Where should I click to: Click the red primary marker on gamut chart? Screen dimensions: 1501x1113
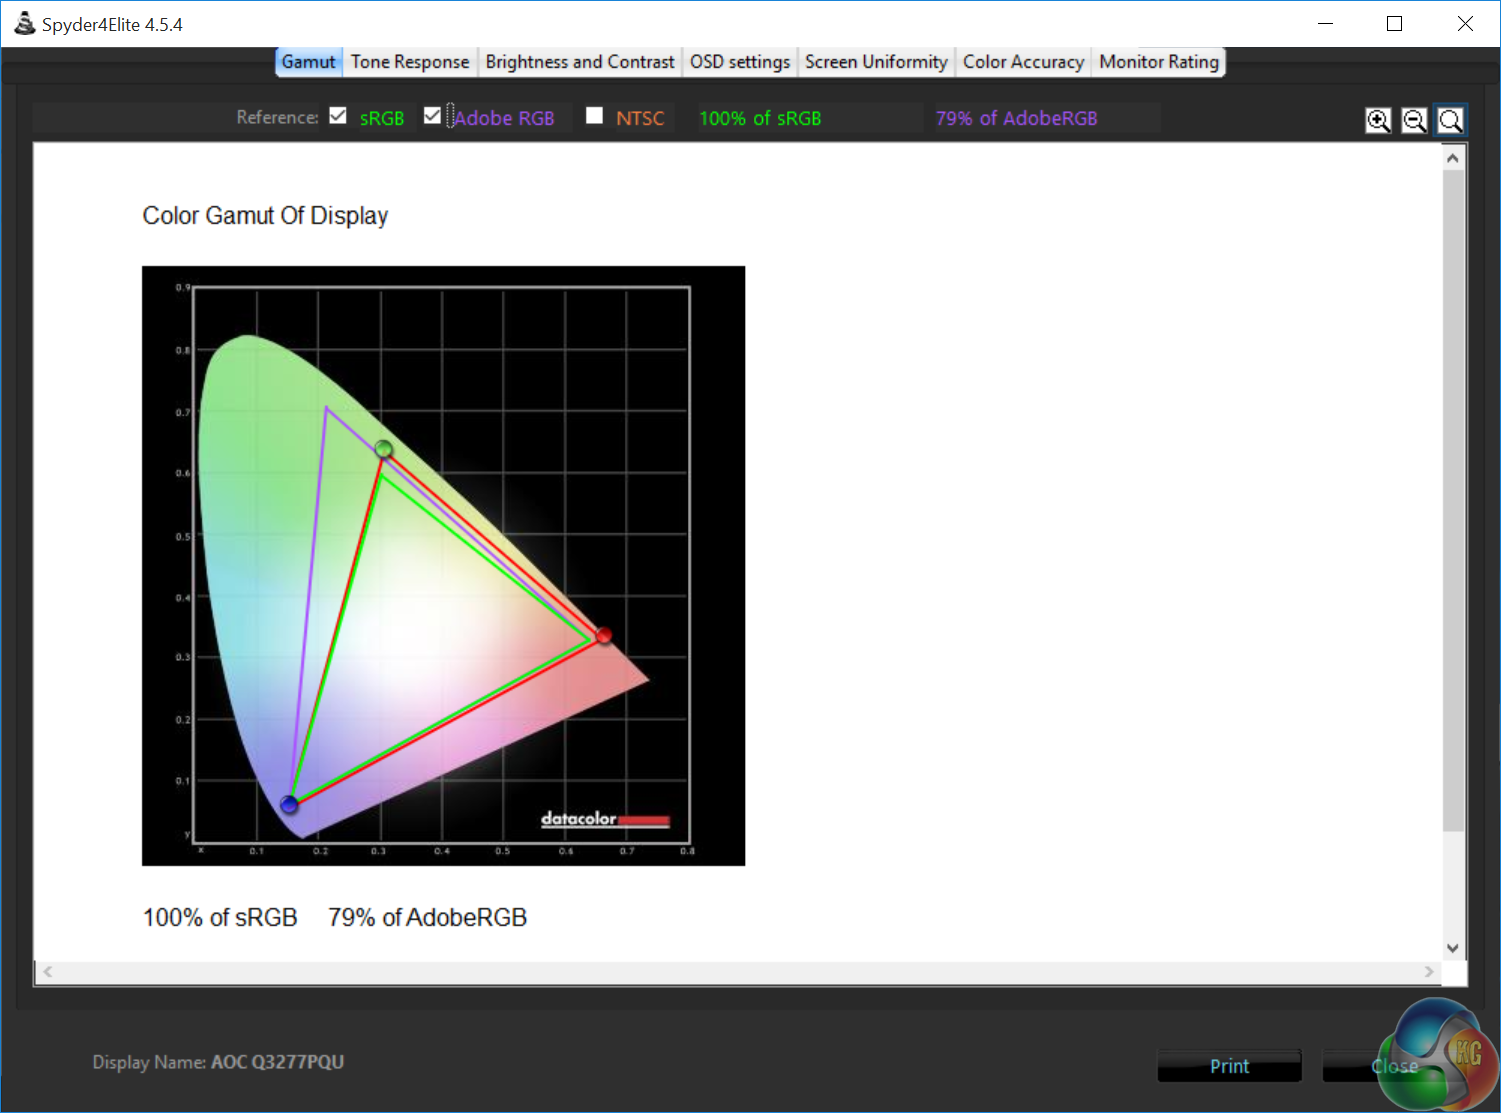603,635
